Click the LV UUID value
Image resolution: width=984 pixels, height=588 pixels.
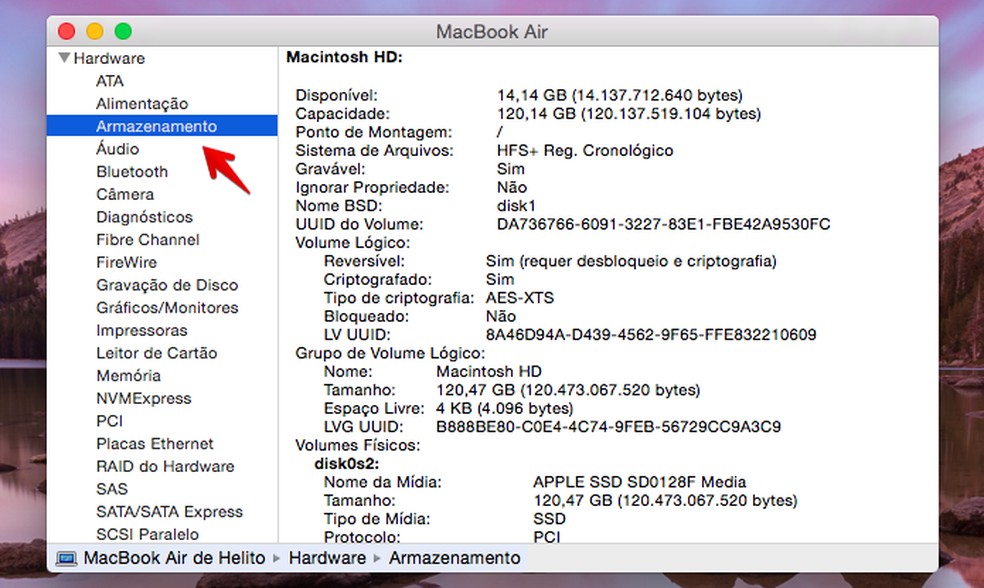pos(651,334)
